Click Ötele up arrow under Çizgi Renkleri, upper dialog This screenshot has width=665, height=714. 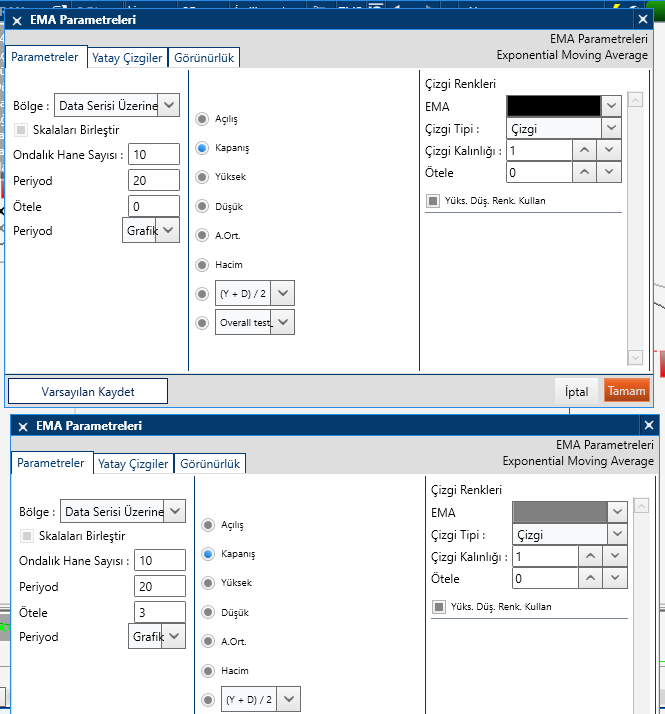click(586, 173)
